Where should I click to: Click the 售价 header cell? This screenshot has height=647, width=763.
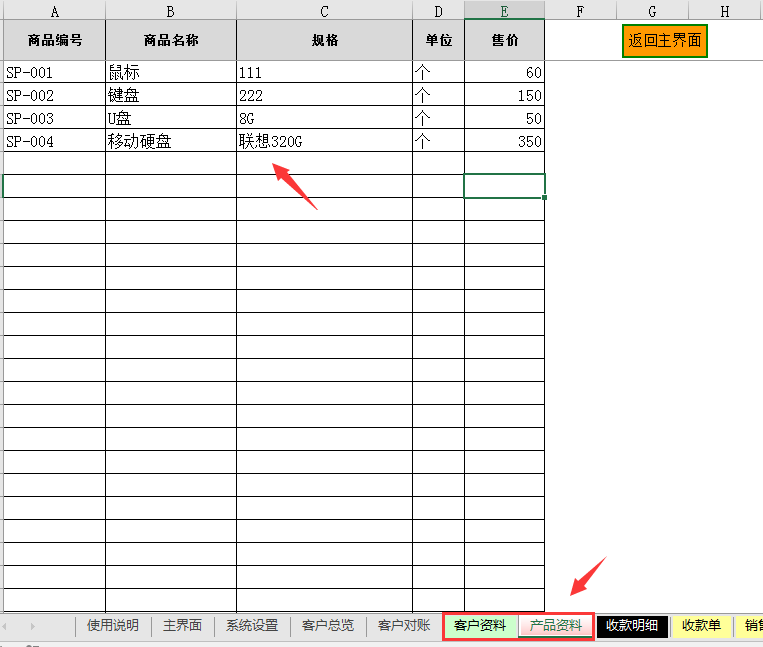[505, 40]
